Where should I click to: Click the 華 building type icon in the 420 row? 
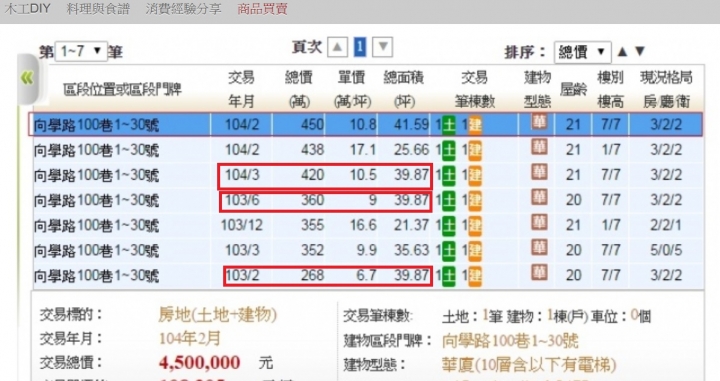tap(539, 173)
